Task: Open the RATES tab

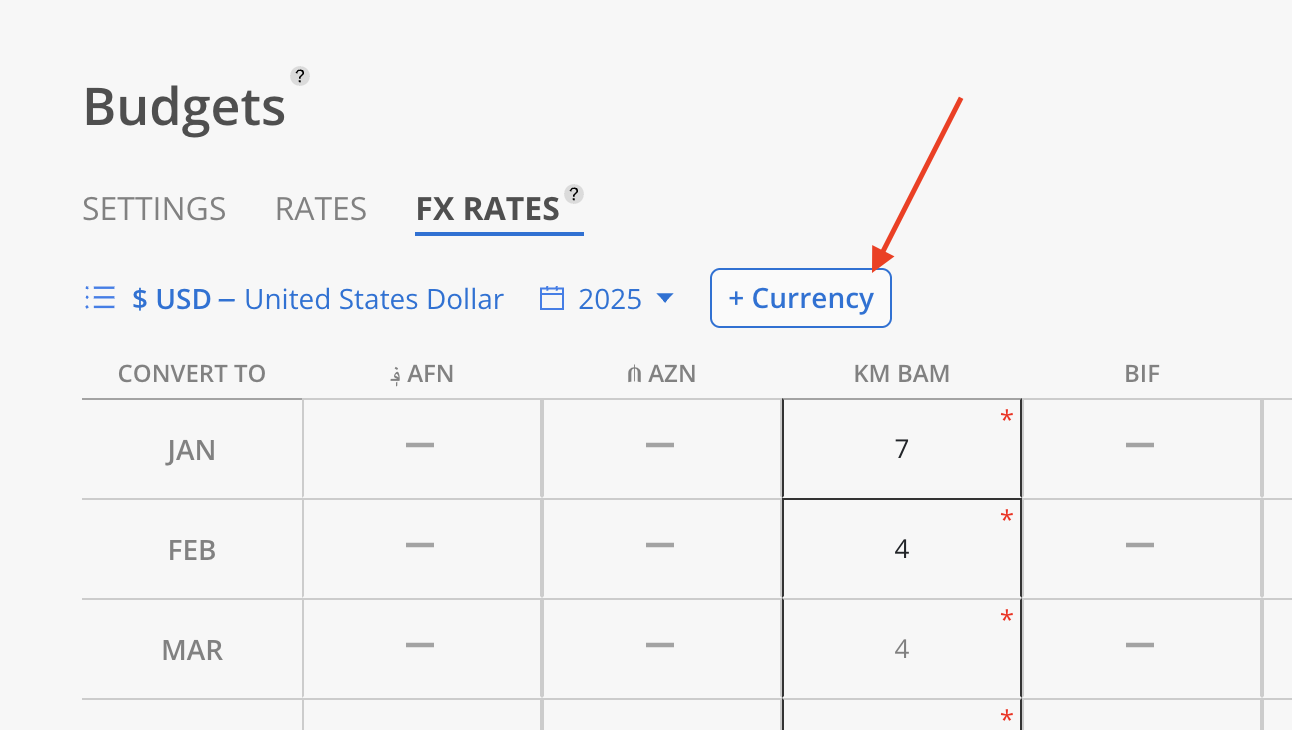Action: point(321,209)
